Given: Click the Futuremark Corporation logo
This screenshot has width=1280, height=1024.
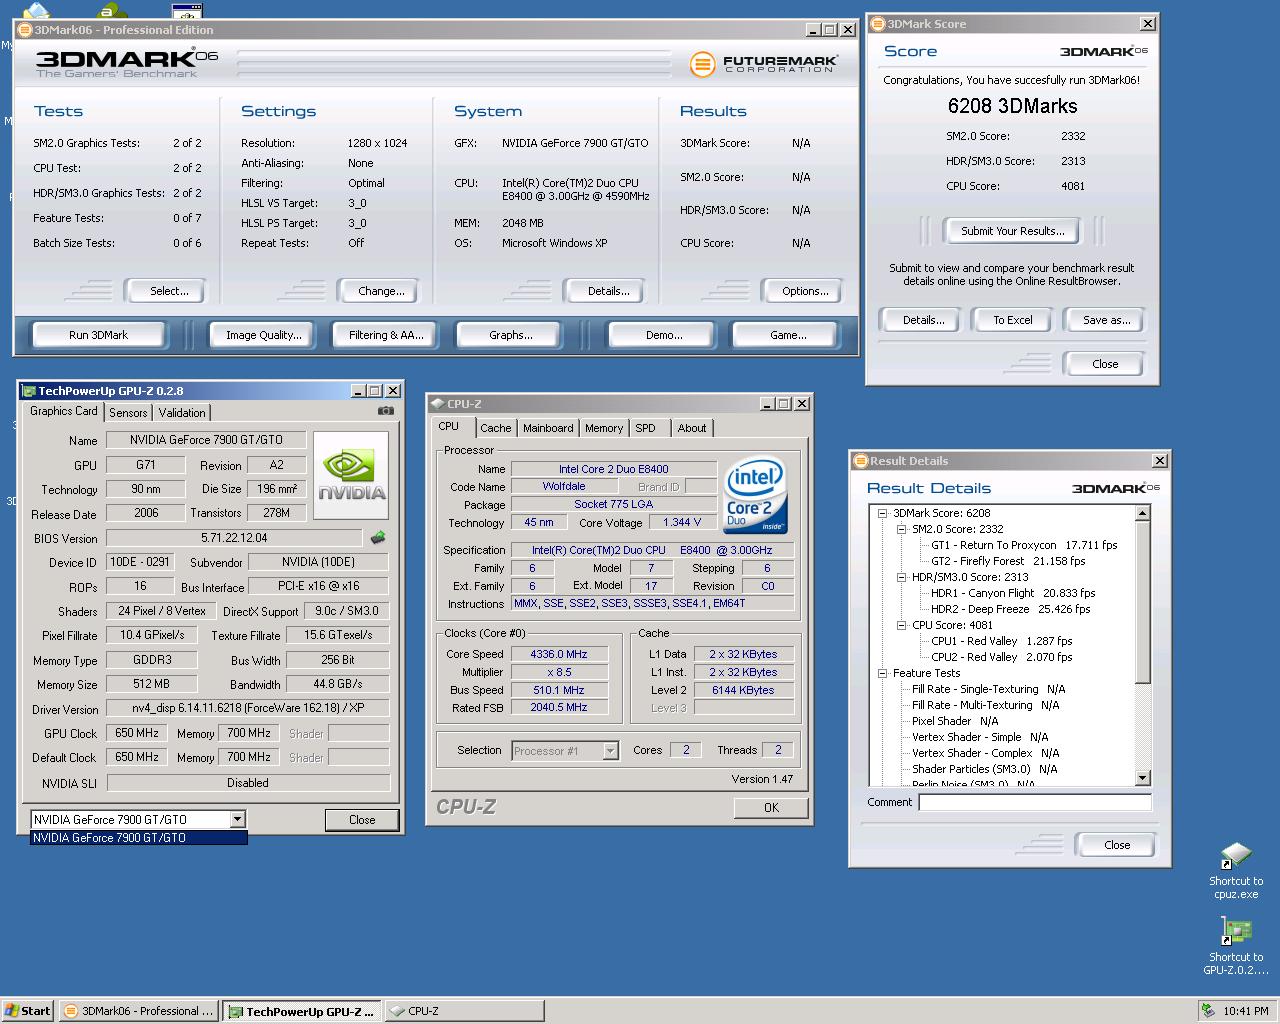Looking at the screenshot, I should pos(763,64).
